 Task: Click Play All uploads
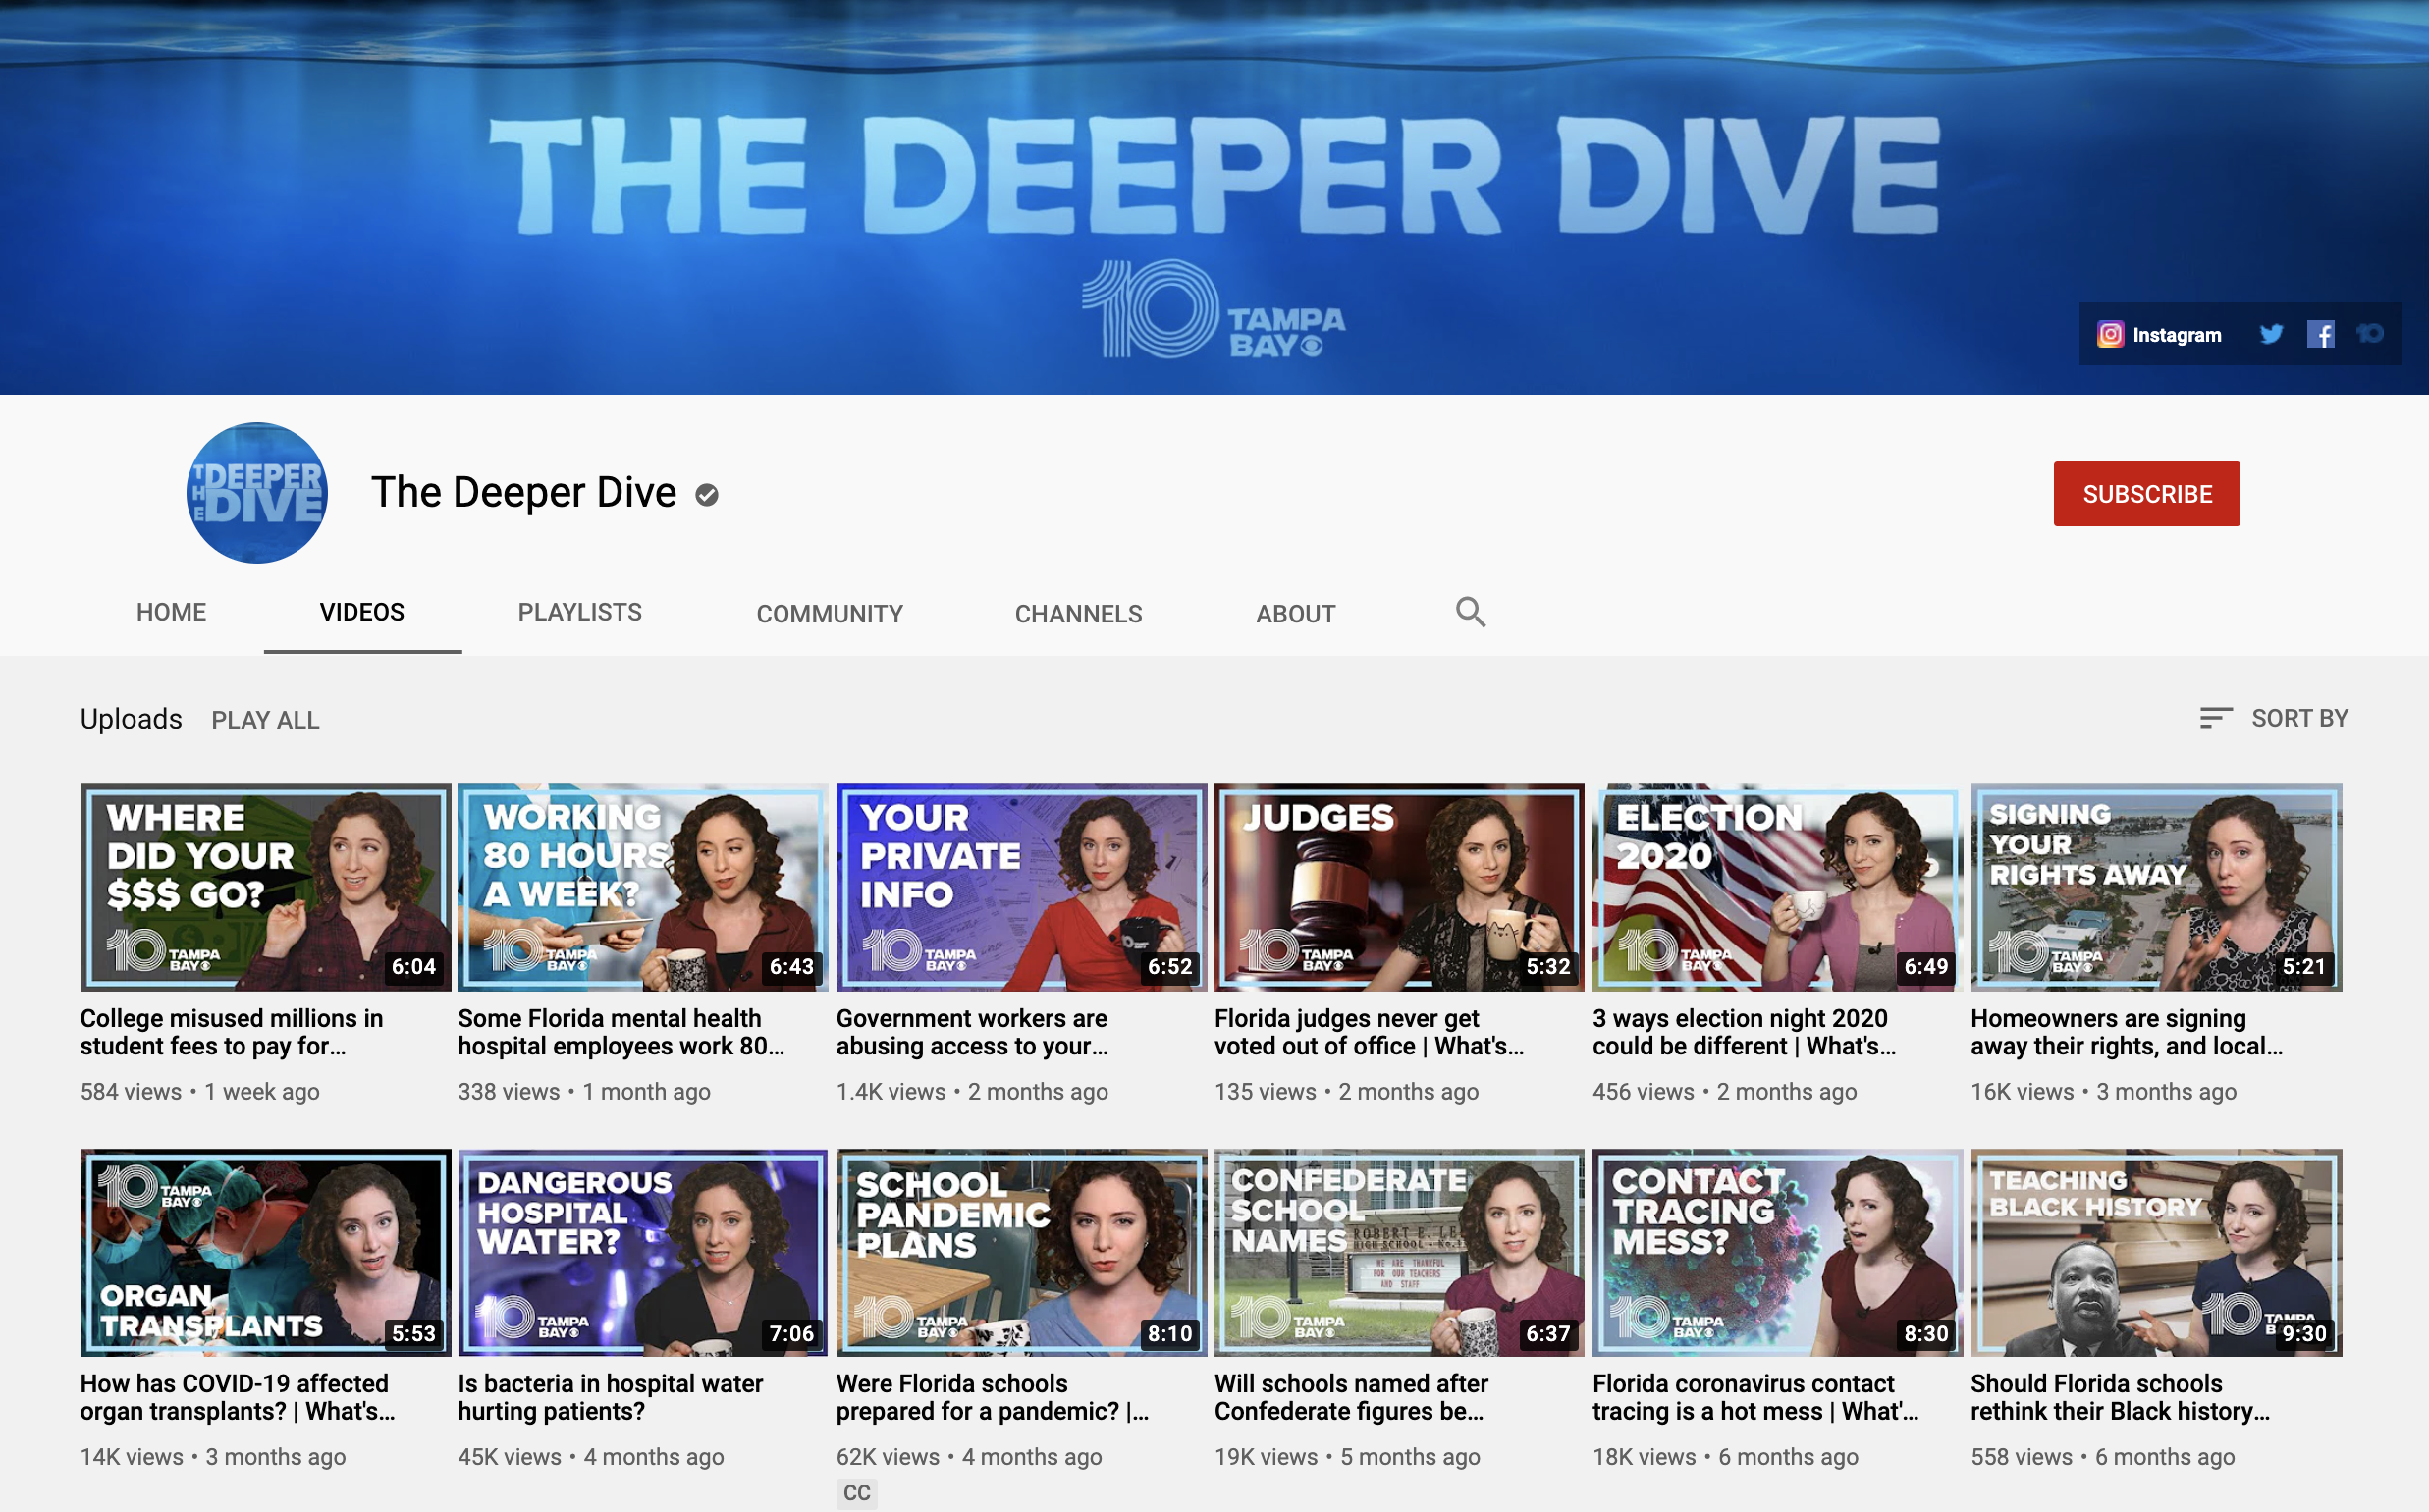click(x=265, y=720)
